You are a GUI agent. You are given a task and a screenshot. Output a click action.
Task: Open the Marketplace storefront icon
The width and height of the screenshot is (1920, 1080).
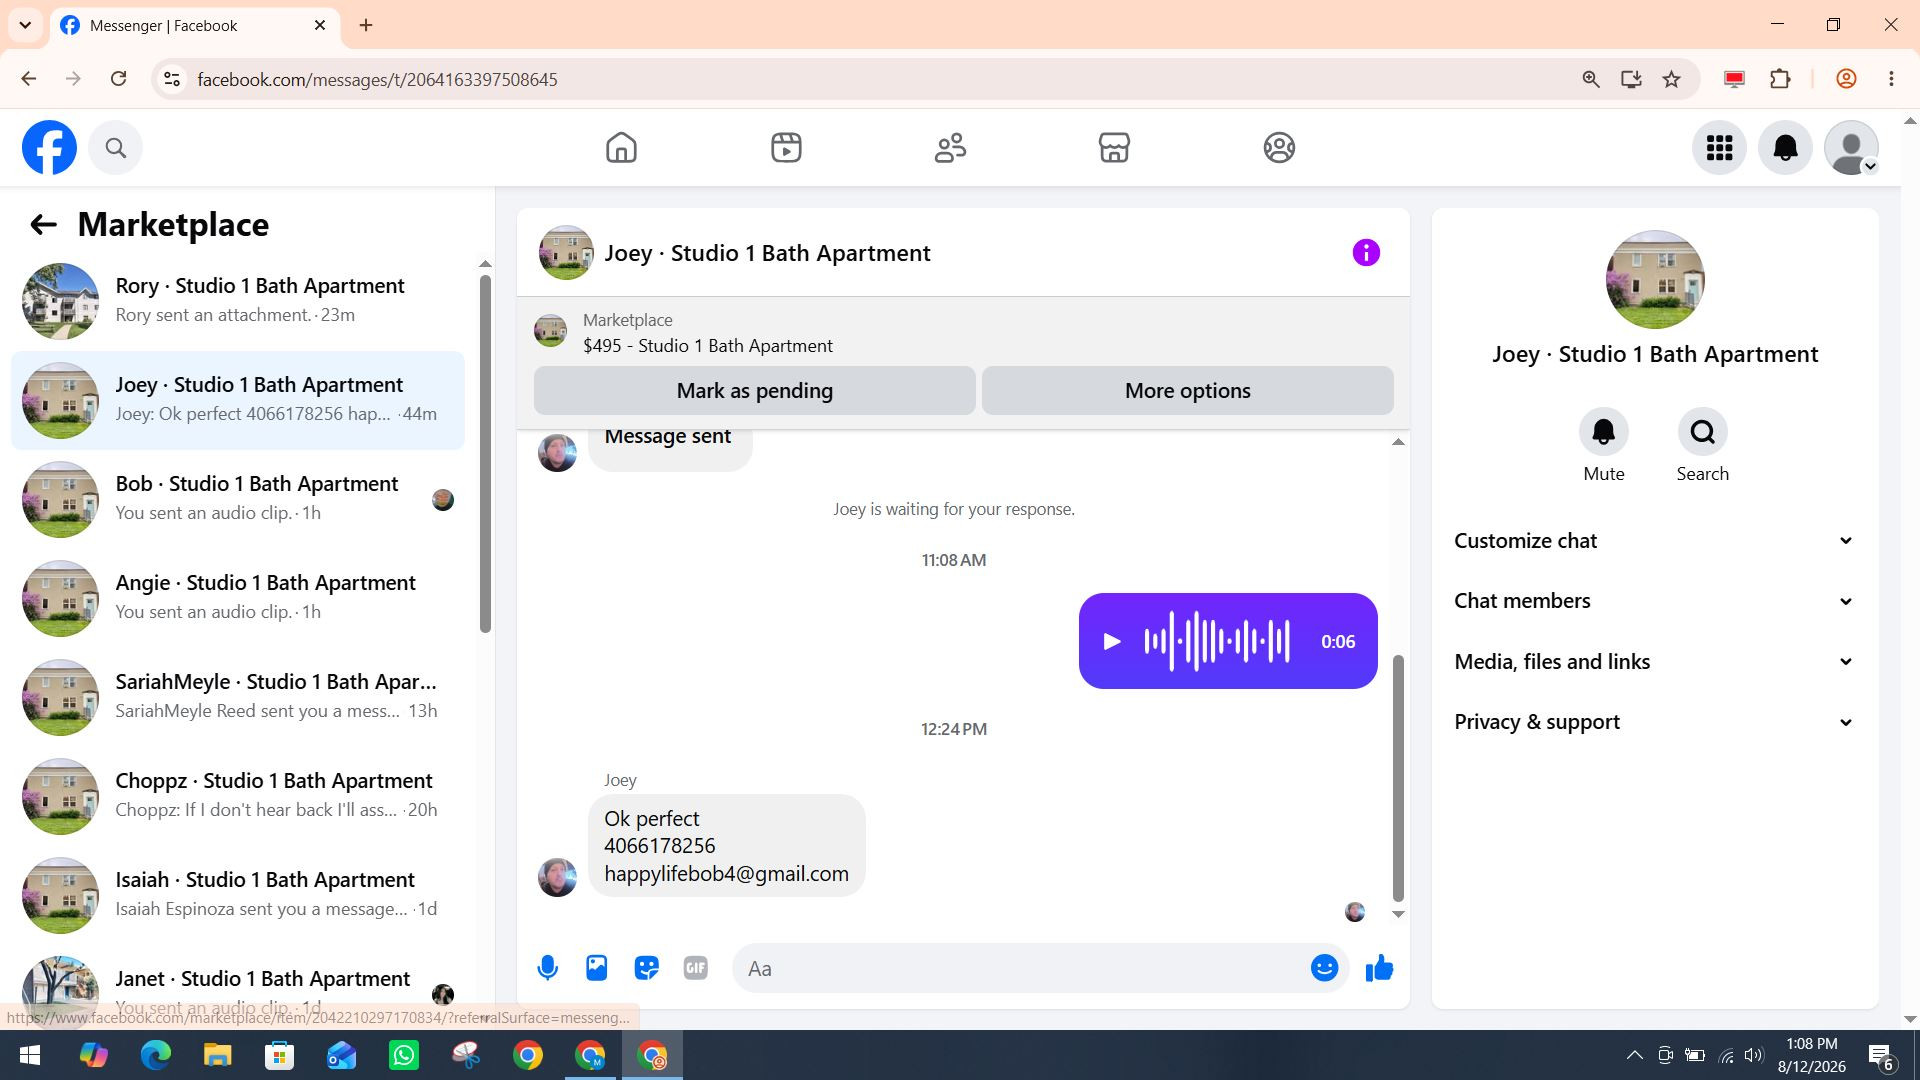coord(1114,148)
